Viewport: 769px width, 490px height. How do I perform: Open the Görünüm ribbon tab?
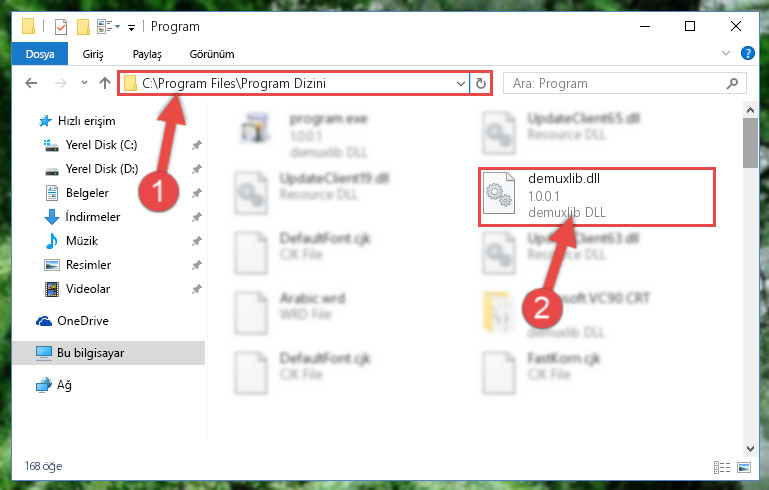click(212, 54)
